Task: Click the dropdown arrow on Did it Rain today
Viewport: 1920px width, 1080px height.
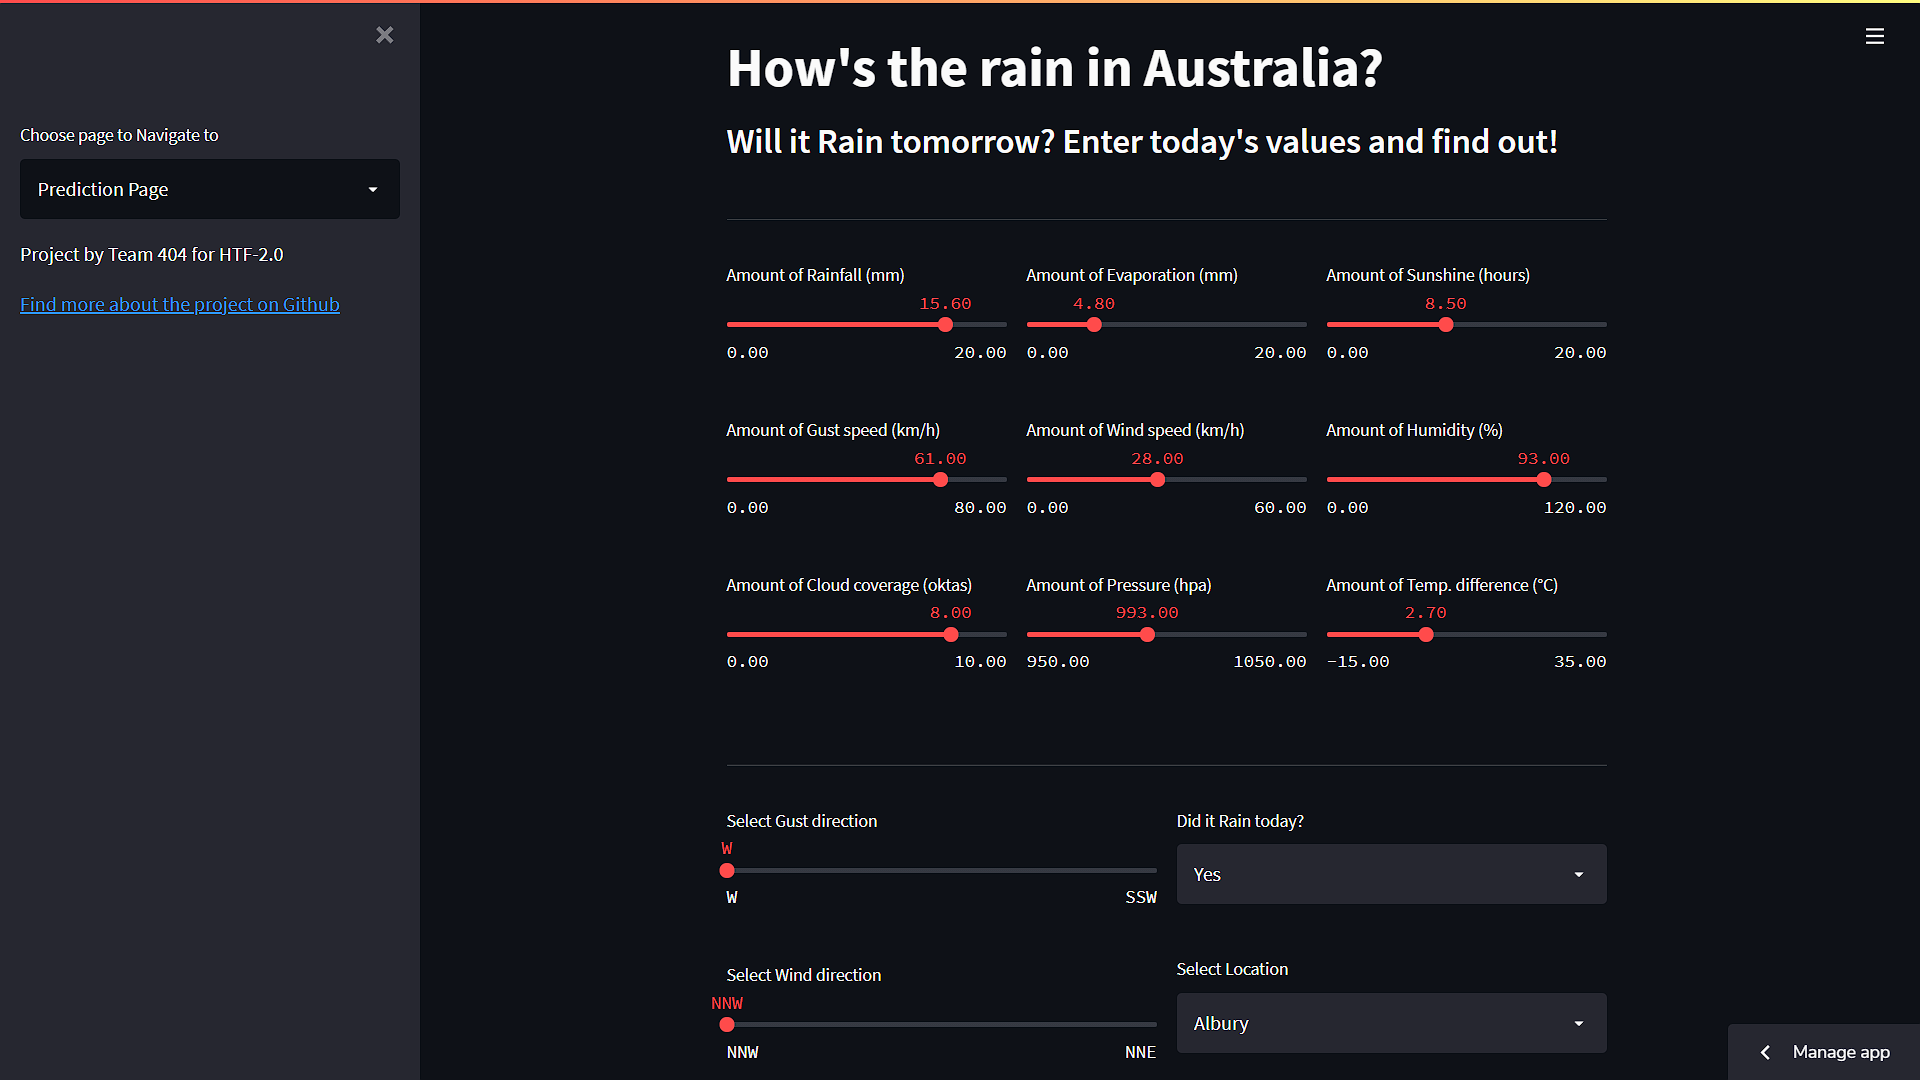Action: 1578,874
